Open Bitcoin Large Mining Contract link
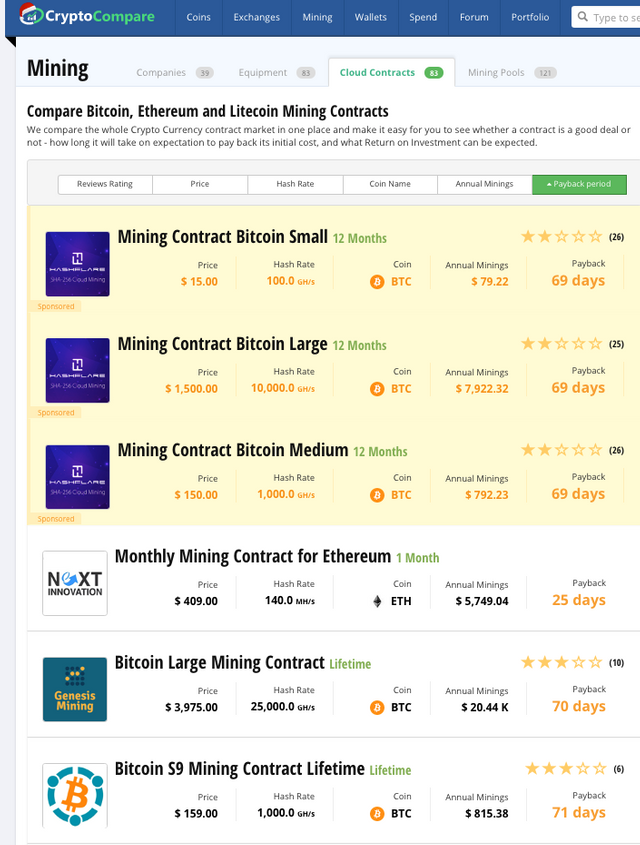Screen dimensions: 640x845 [x=220, y=662]
